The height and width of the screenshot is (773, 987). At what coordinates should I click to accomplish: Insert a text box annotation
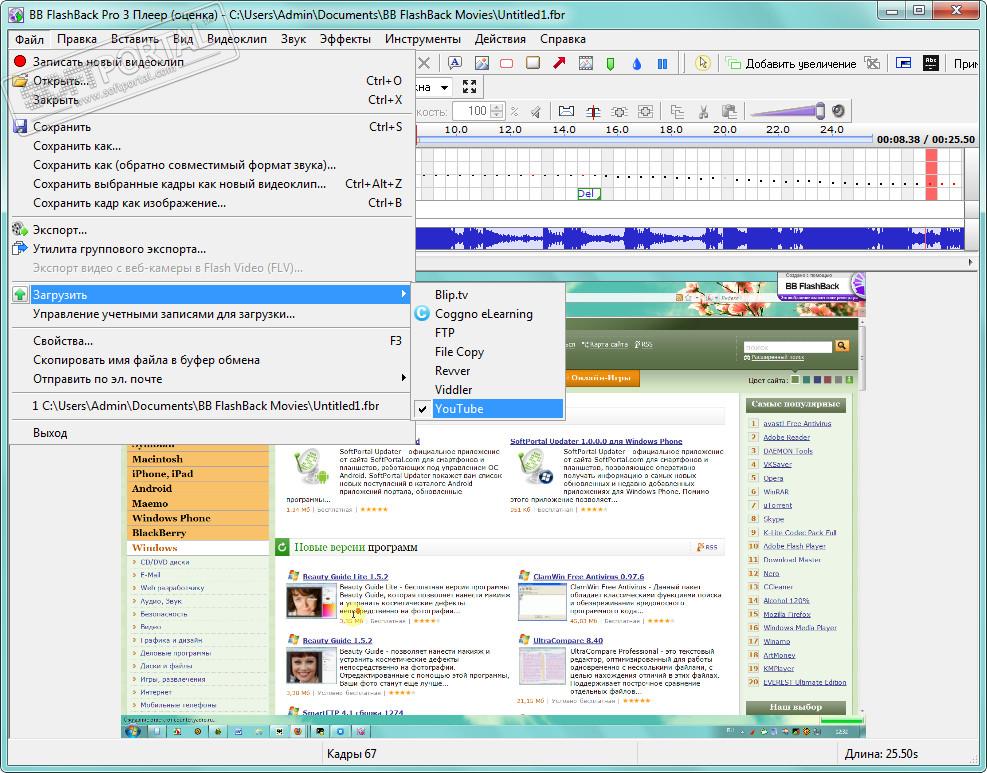(x=454, y=63)
